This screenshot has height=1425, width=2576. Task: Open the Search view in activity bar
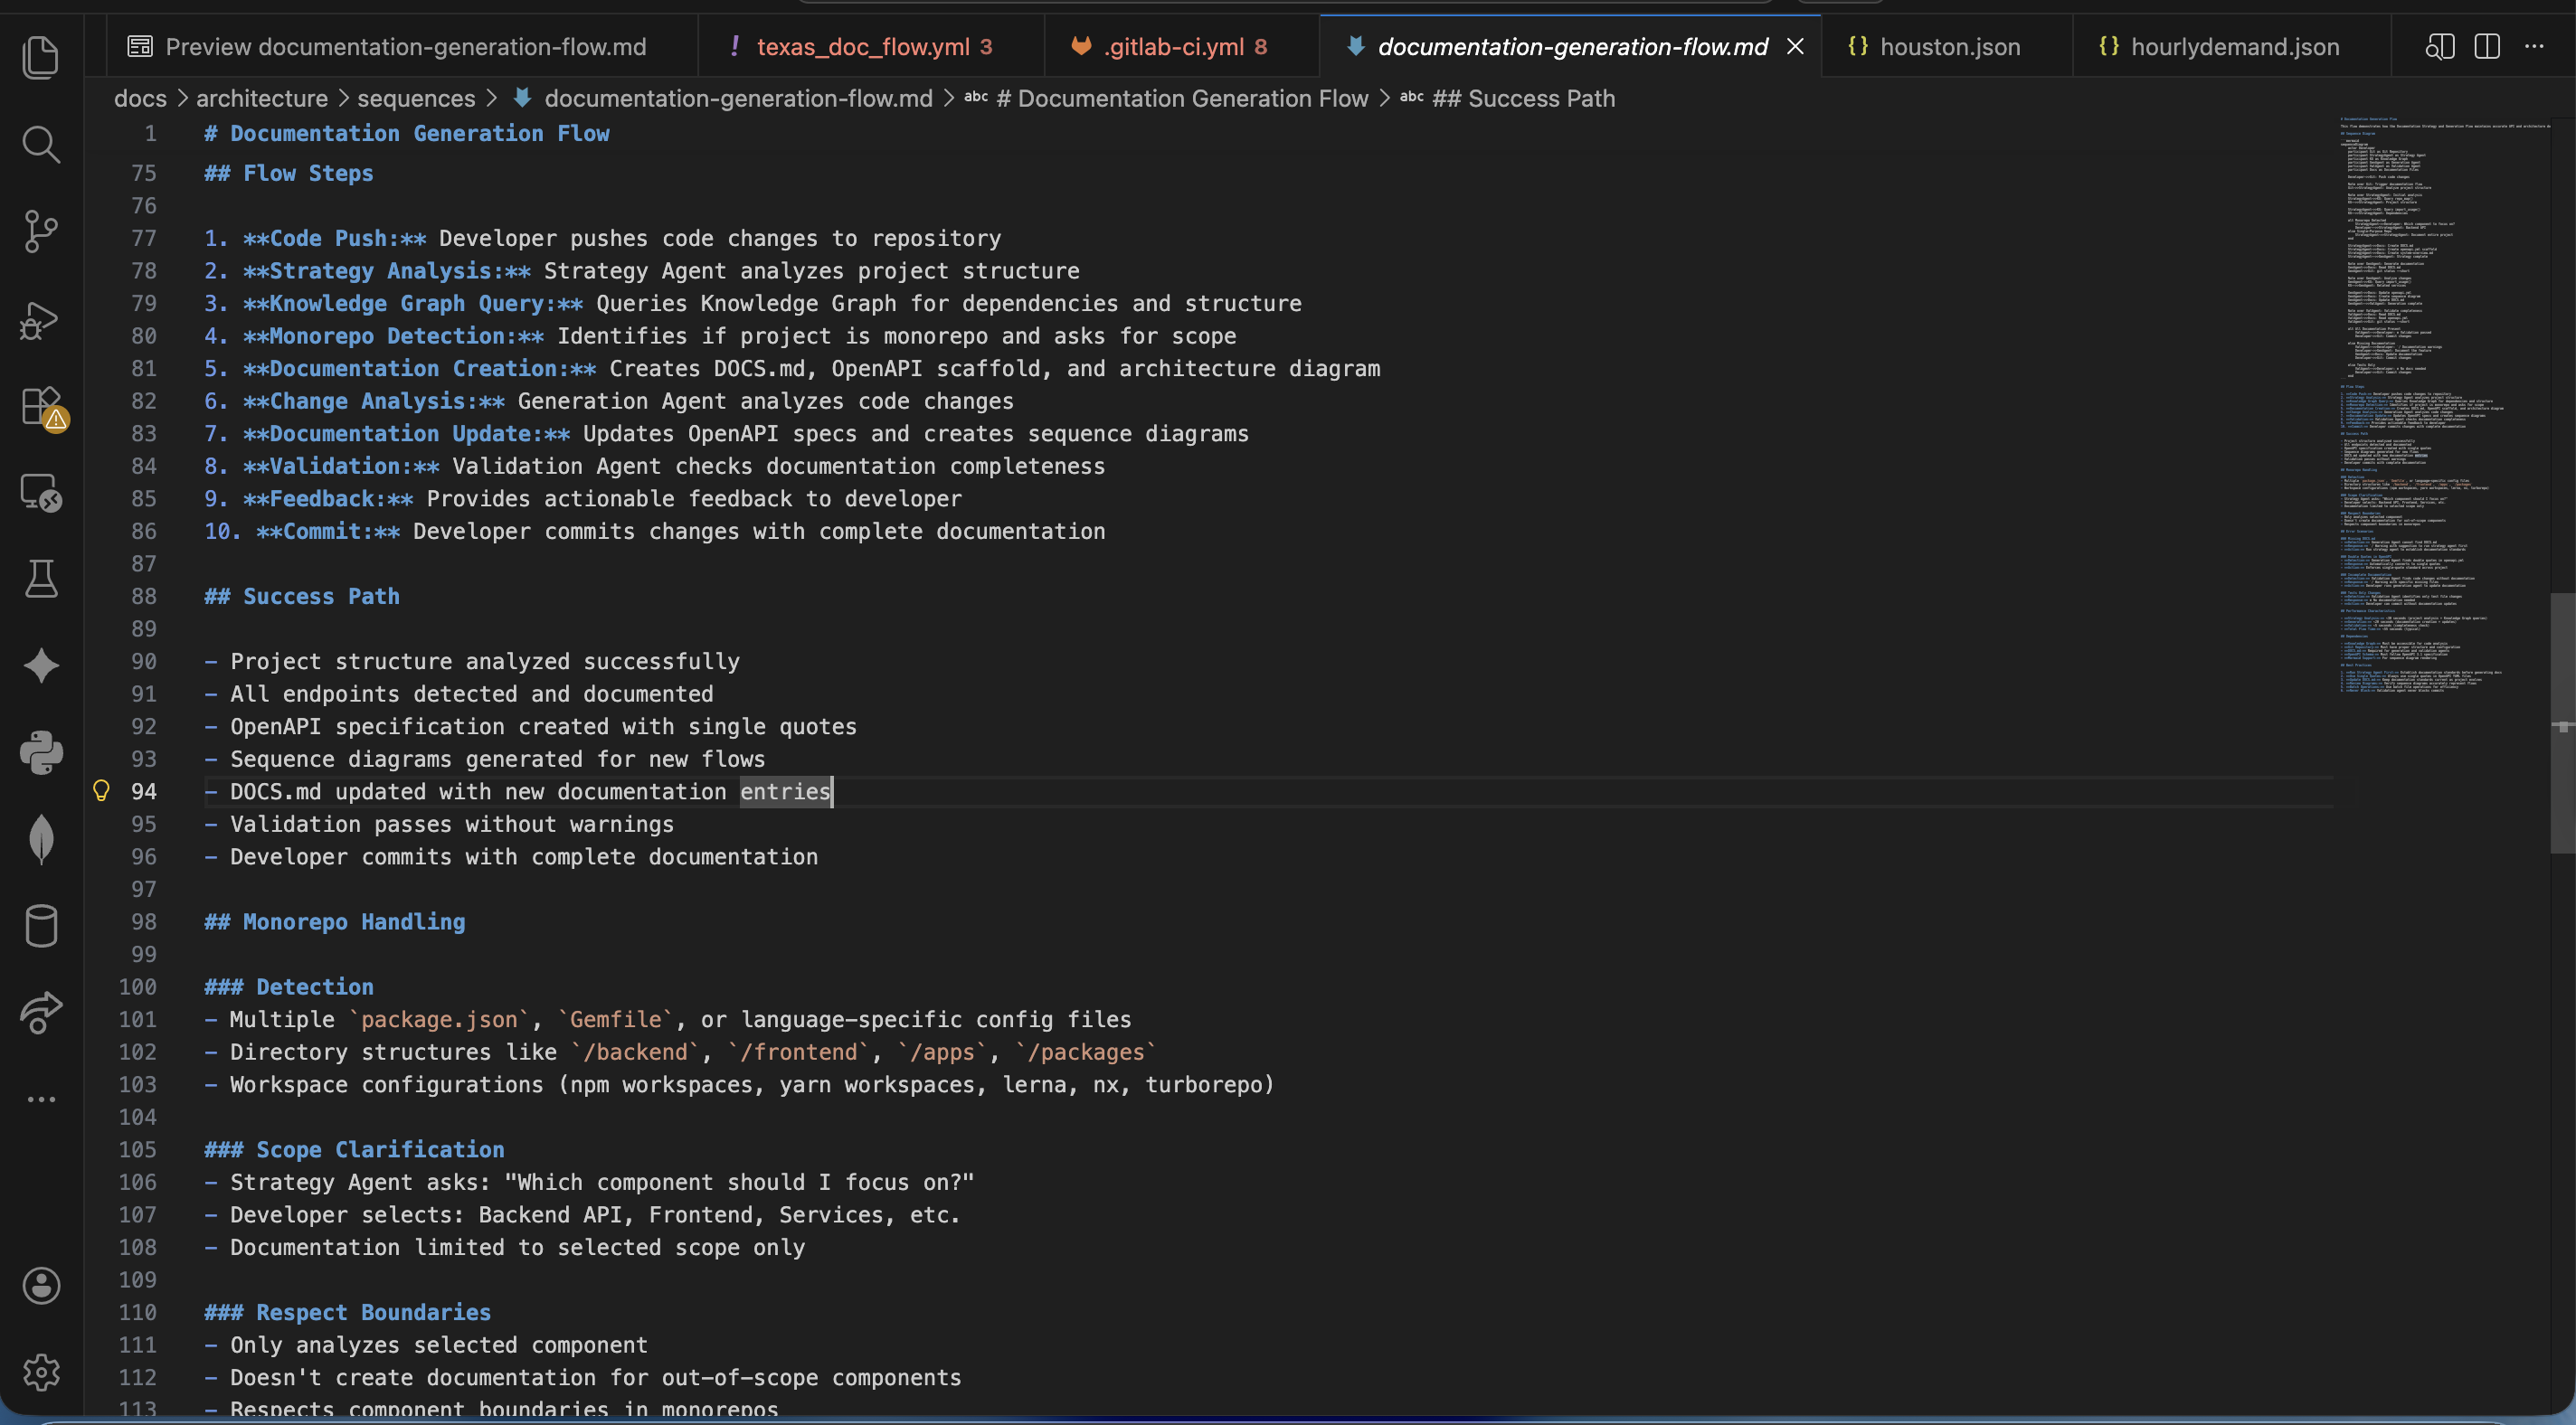41,144
